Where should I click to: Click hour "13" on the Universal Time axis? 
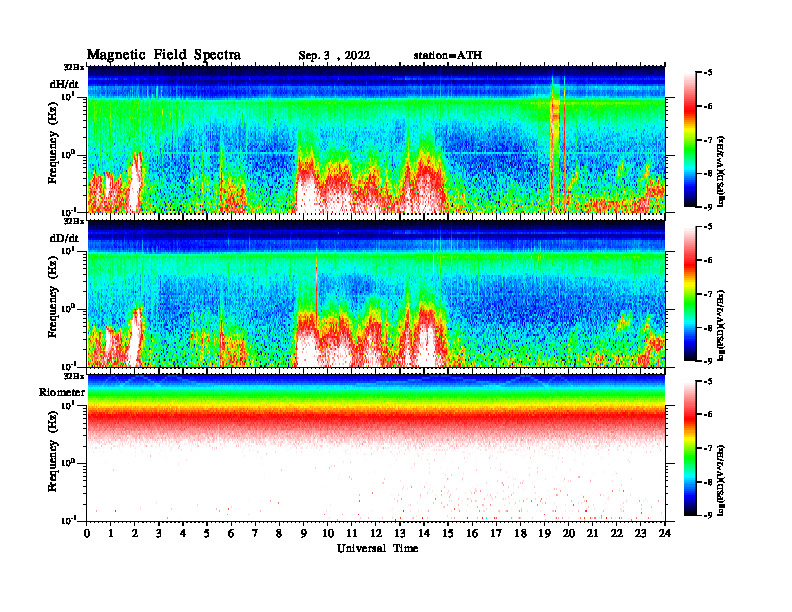click(400, 534)
